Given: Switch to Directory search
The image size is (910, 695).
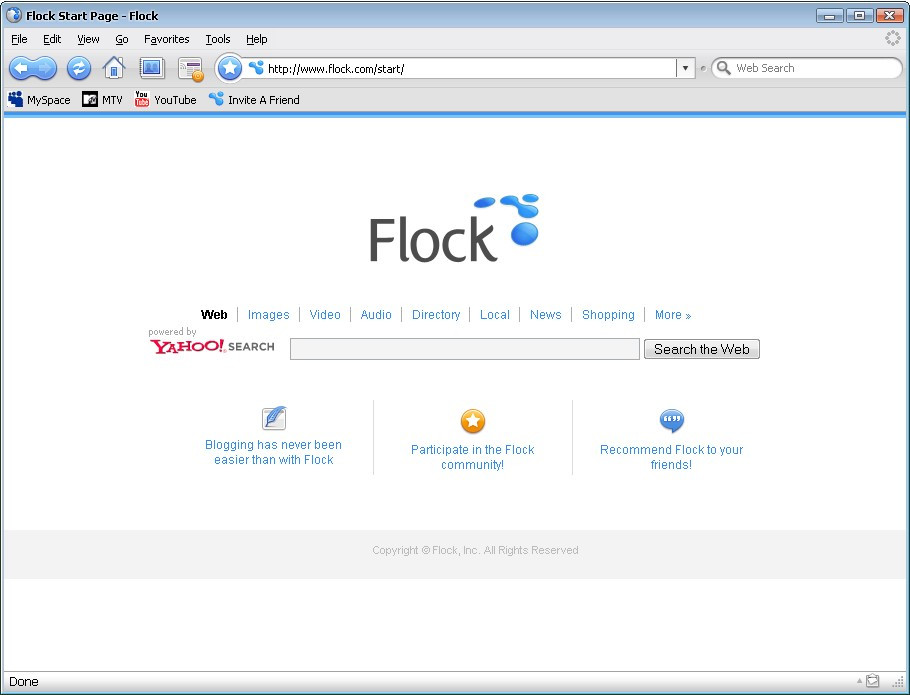Looking at the screenshot, I should pos(436,314).
